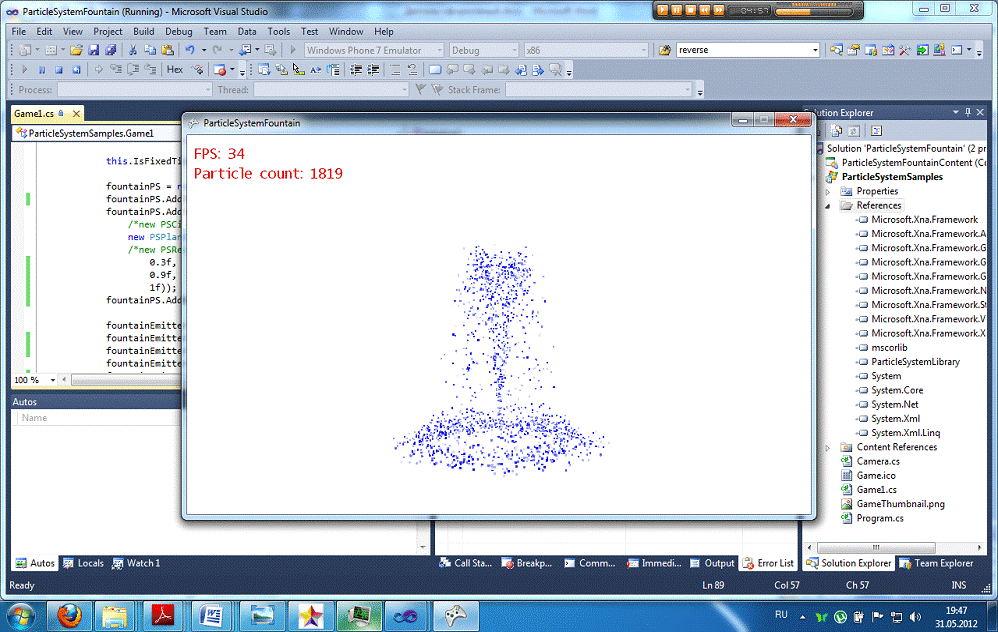Open the 'reverse' find combo box dropdown
Screen dimensions: 998x632
[x=815, y=50]
